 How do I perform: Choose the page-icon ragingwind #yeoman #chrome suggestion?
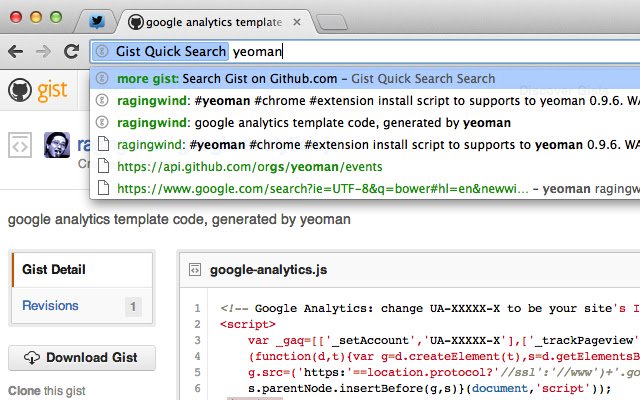tap(365, 144)
